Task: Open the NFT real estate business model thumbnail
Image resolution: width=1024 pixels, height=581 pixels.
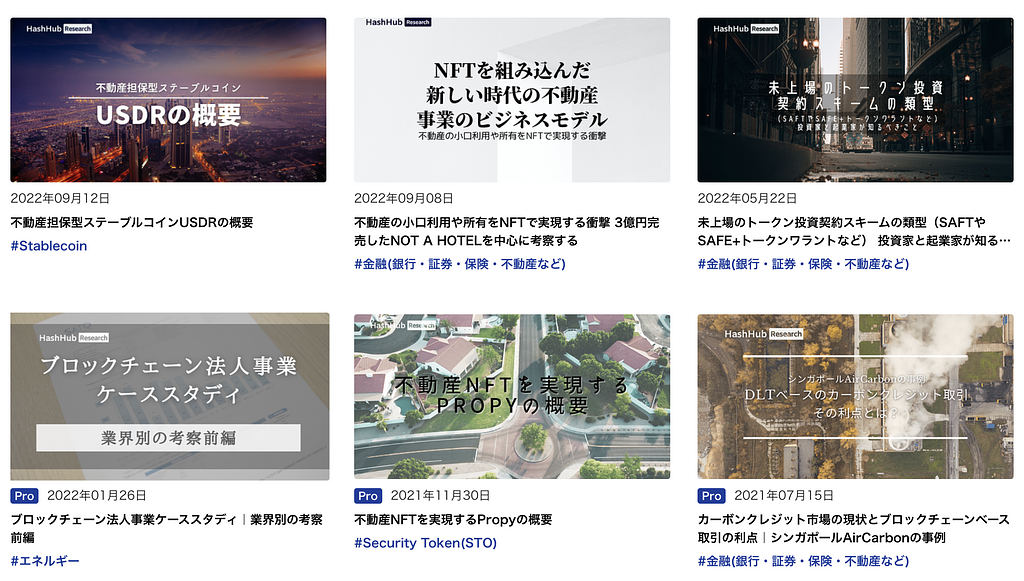Action: point(512,100)
